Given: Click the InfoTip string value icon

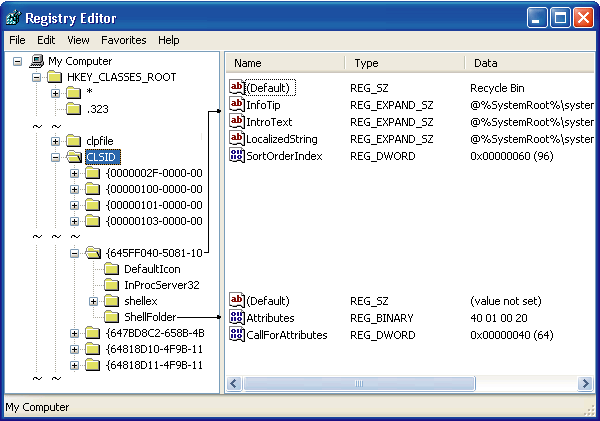Looking at the screenshot, I should (237, 105).
